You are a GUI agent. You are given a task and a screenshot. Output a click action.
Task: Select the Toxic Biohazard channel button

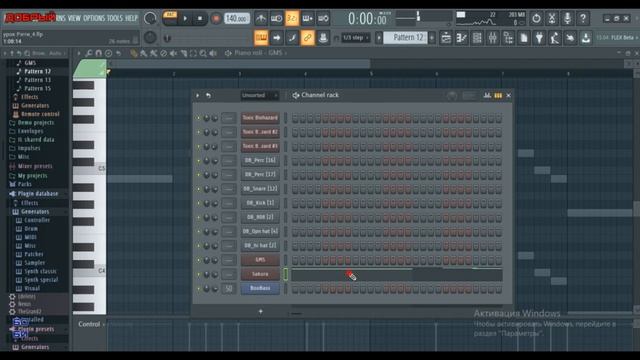pos(260,118)
